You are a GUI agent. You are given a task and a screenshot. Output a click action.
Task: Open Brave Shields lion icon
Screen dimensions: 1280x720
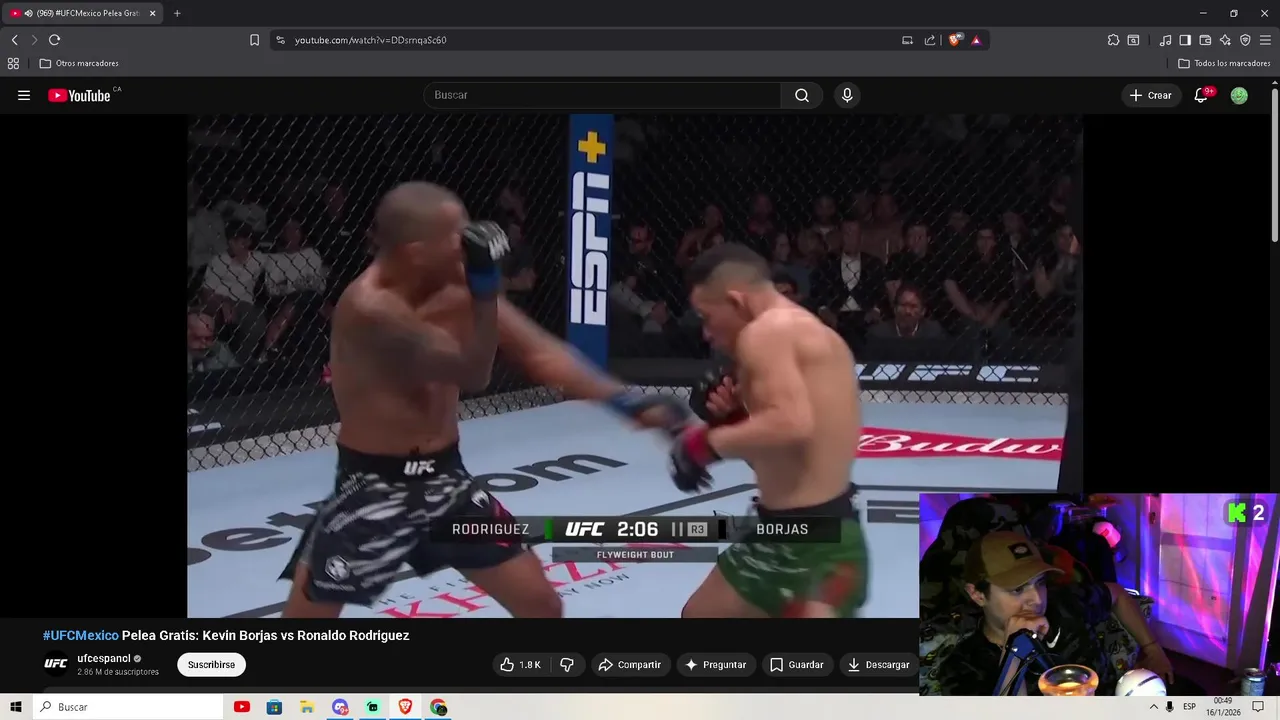pos(955,40)
